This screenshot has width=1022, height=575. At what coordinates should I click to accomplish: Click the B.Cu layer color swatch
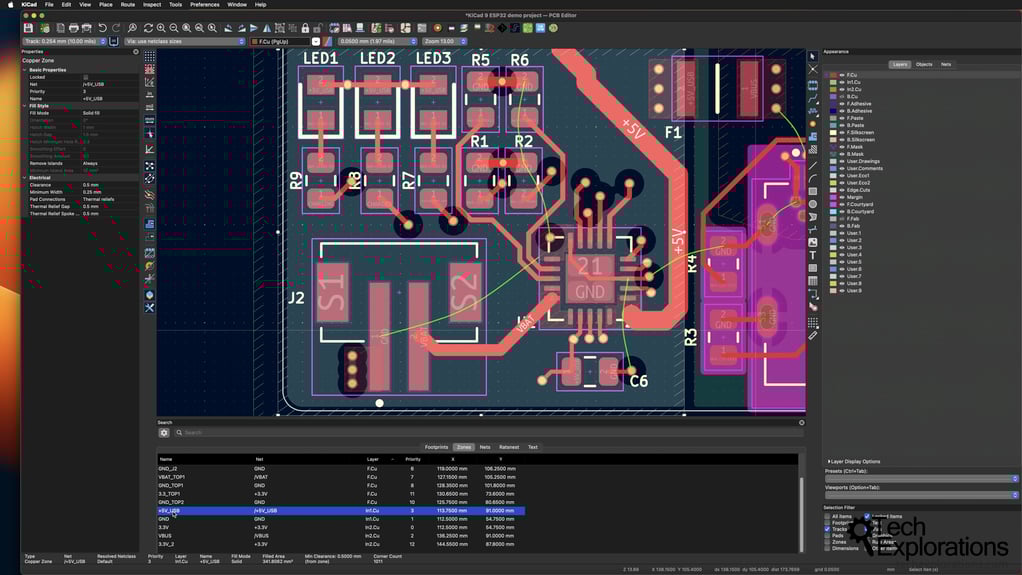pos(832,96)
